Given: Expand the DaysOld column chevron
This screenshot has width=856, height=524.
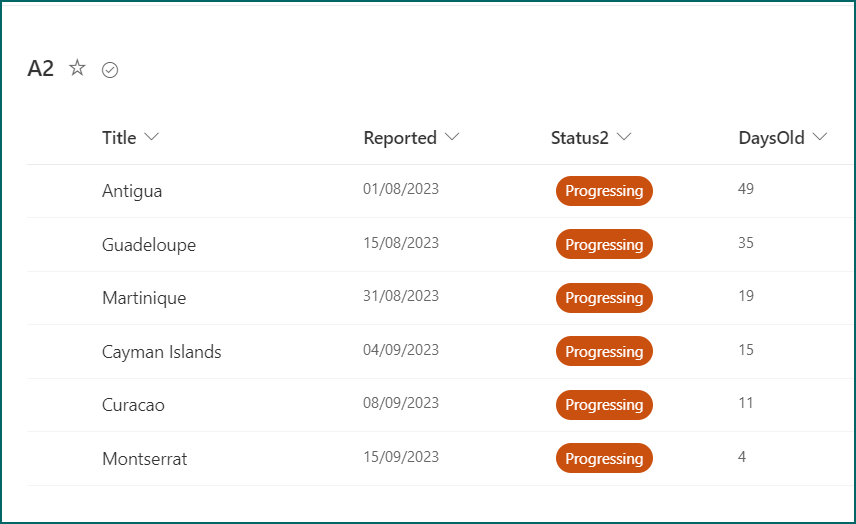Looking at the screenshot, I should coord(819,136).
